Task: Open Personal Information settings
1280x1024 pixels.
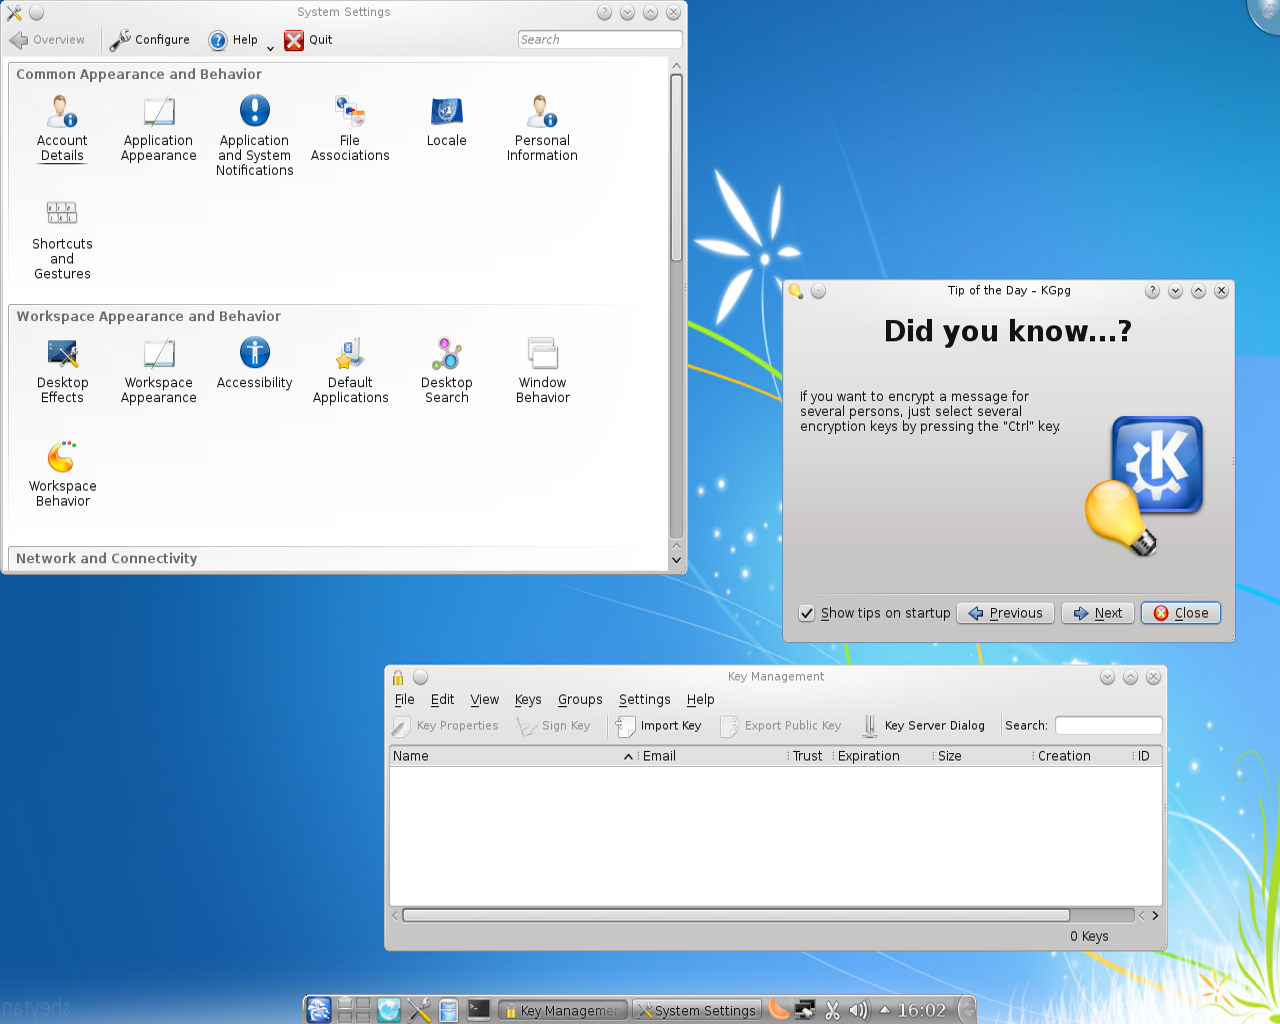Action: 542,128
